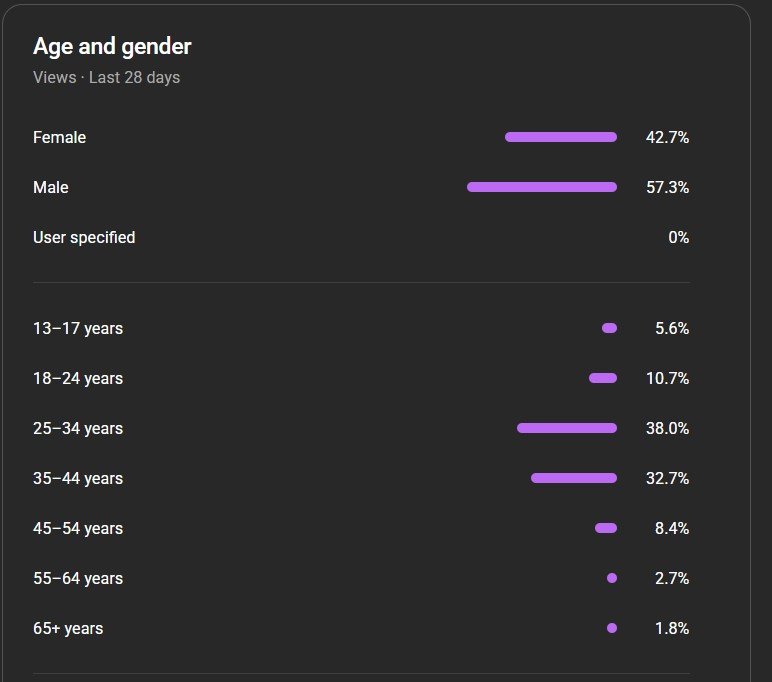Click the 57.3% value for Male

pyautogui.click(x=667, y=188)
